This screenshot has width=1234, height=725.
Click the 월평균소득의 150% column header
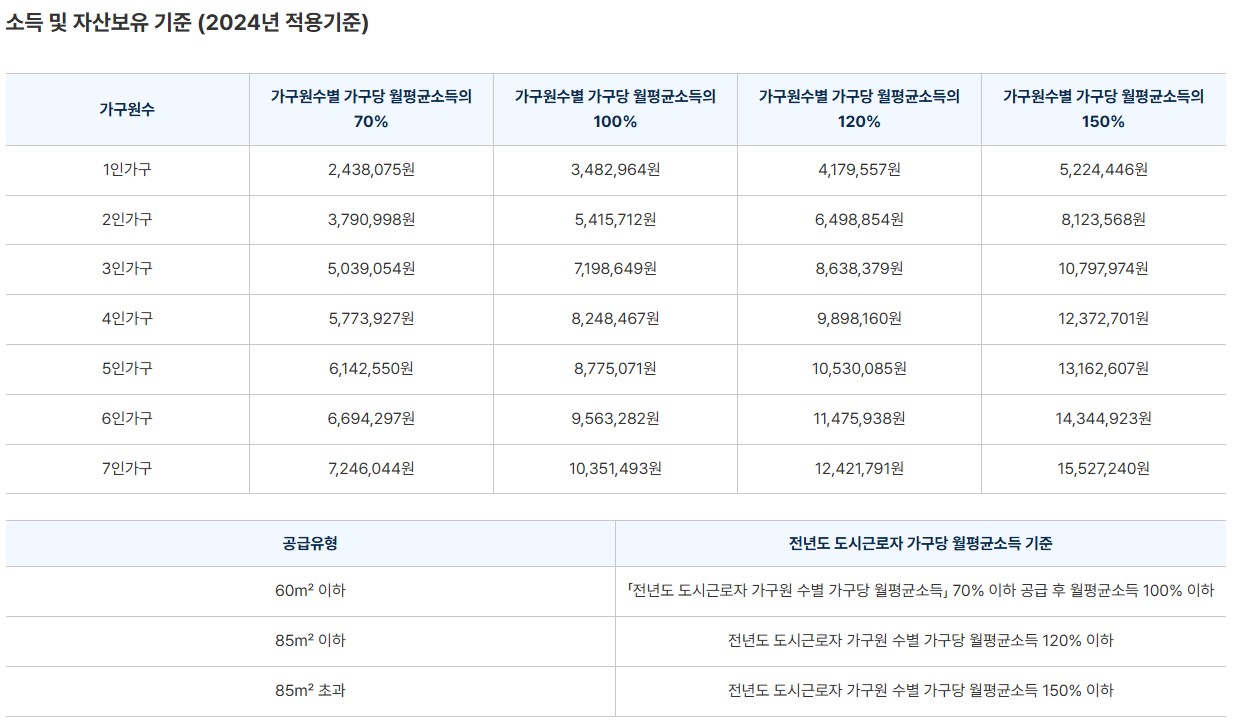click(1105, 111)
